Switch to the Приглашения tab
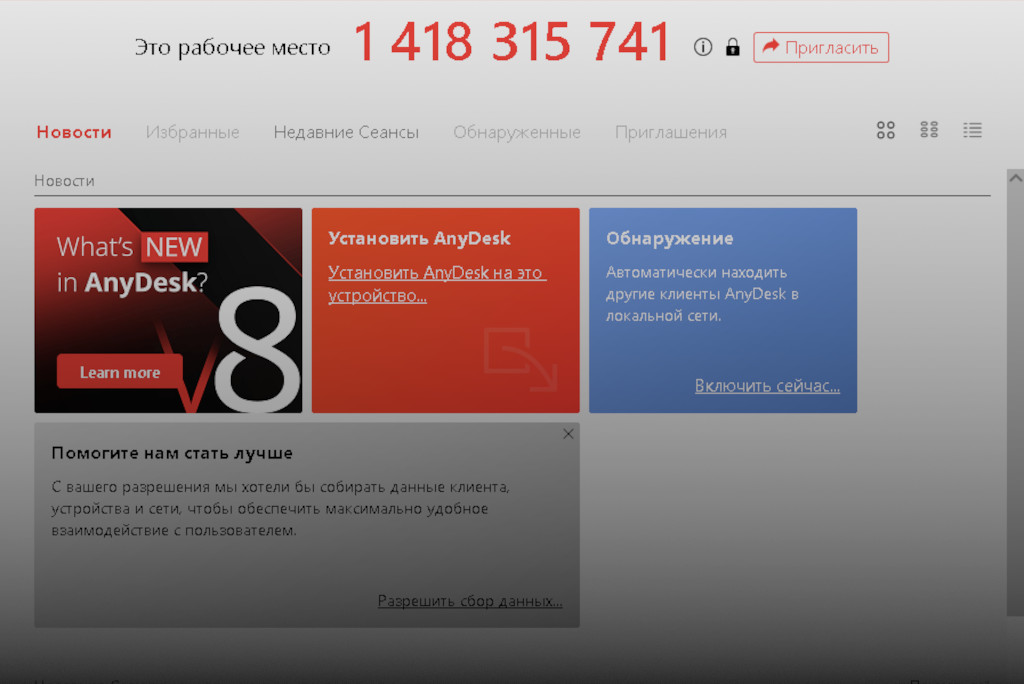The width and height of the screenshot is (1024, 684). point(671,132)
